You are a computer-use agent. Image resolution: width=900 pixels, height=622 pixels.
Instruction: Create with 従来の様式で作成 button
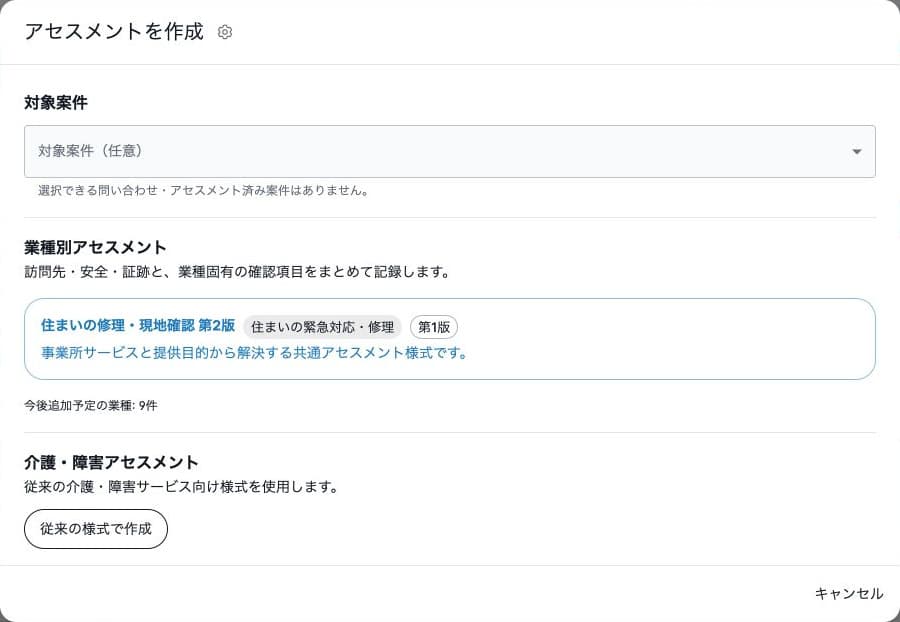pos(96,528)
